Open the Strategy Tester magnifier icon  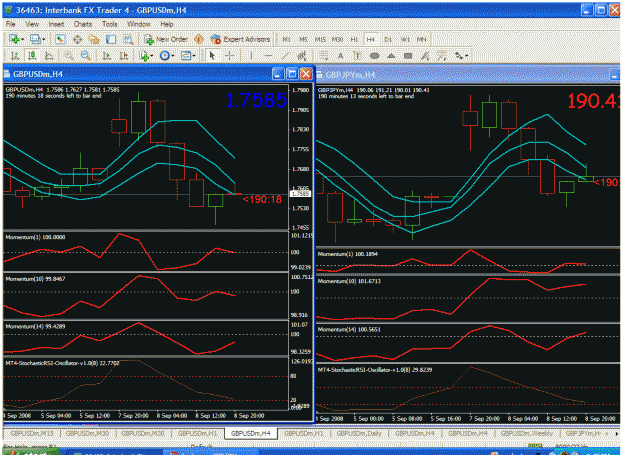pyautogui.click(x=128, y=39)
